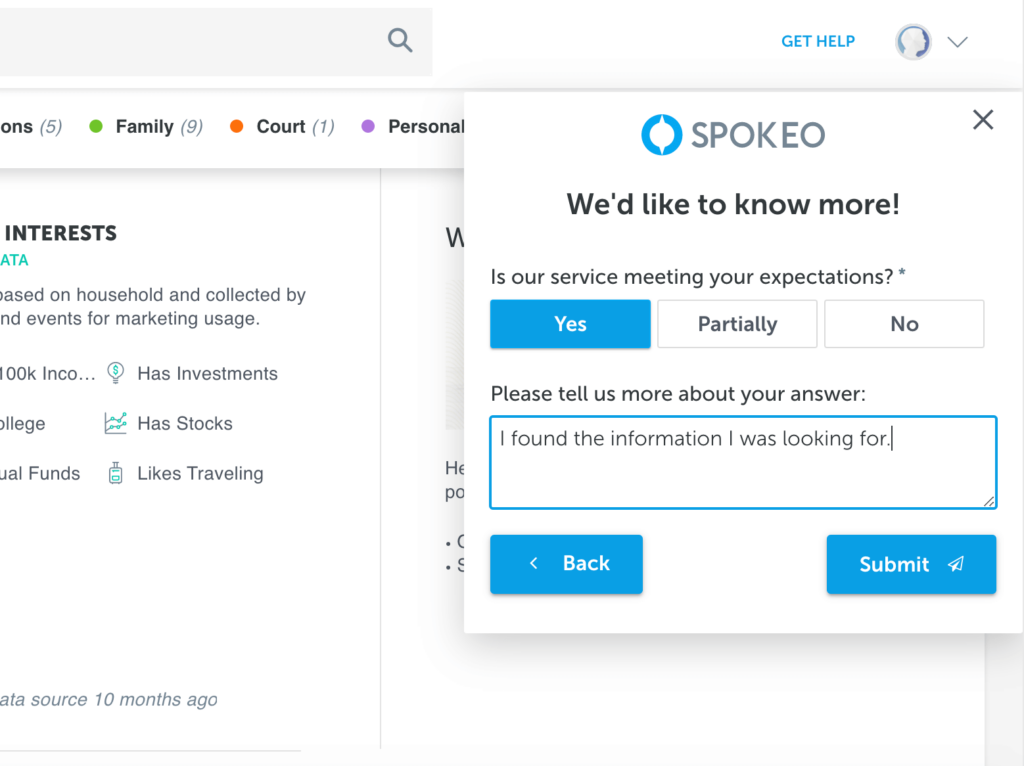Screen dimensions: 1024x766
Task: Click inside the feedback text box
Action: tap(742, 461)
